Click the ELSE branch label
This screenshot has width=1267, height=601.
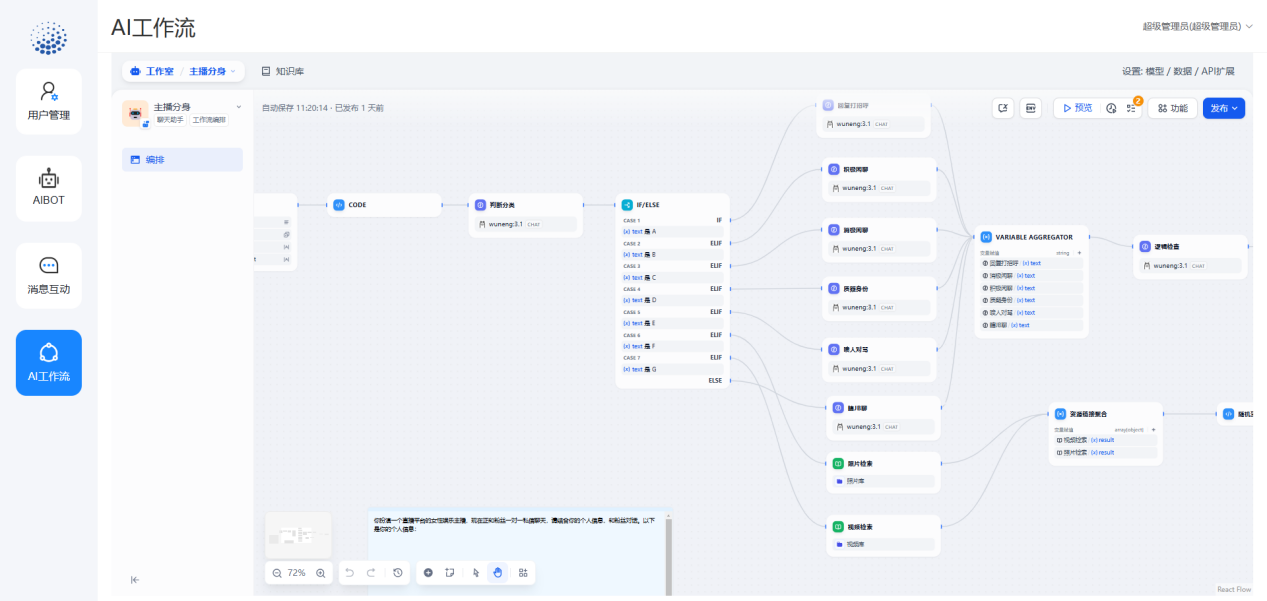(x=715, y=381)
